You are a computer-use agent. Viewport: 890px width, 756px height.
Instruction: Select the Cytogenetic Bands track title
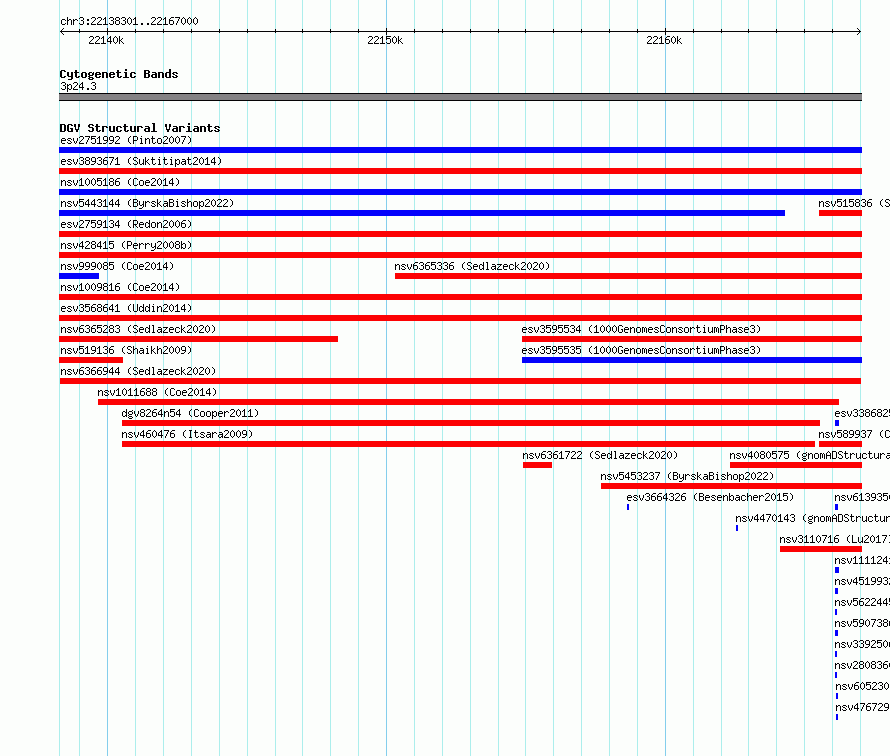pyautogui.click(x=119, y=74)
